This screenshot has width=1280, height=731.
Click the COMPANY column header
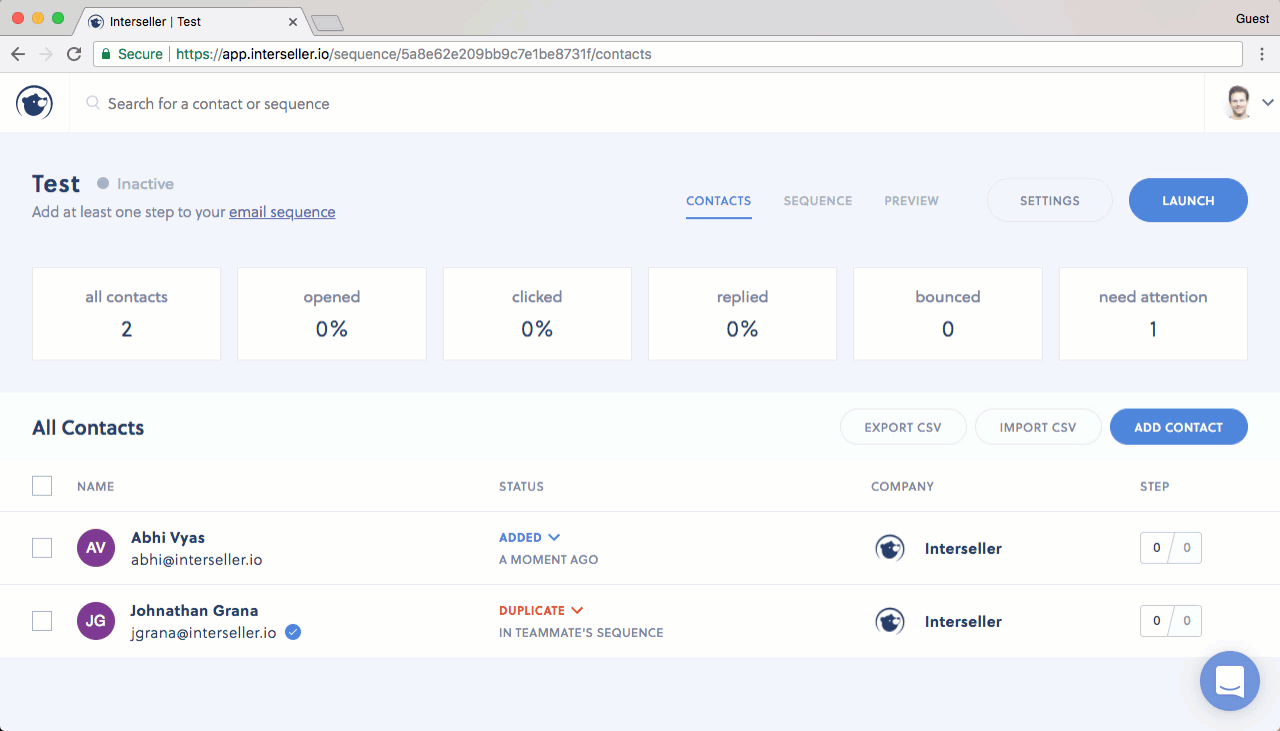902,487
